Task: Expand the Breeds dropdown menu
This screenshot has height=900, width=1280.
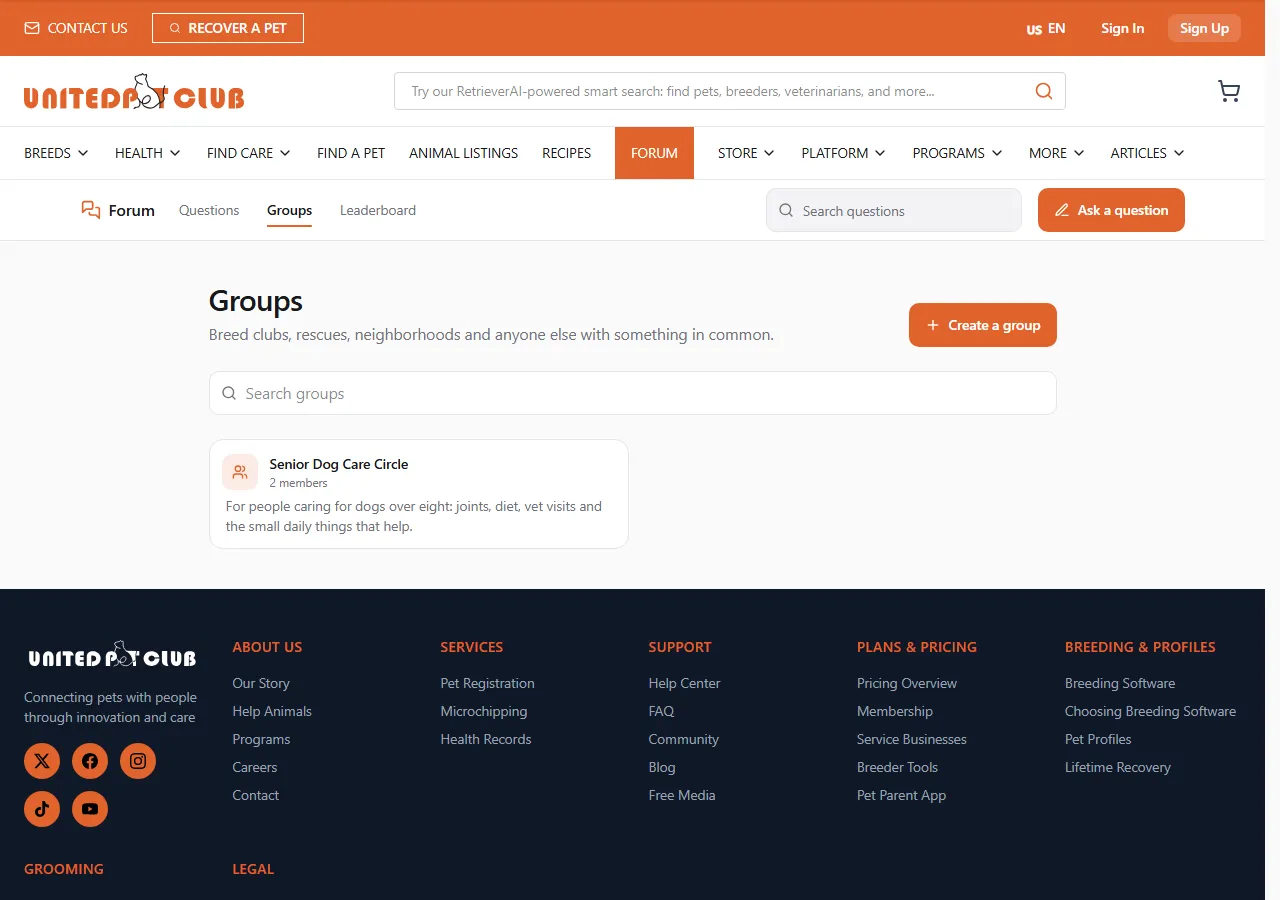Action: coord(56,153)
